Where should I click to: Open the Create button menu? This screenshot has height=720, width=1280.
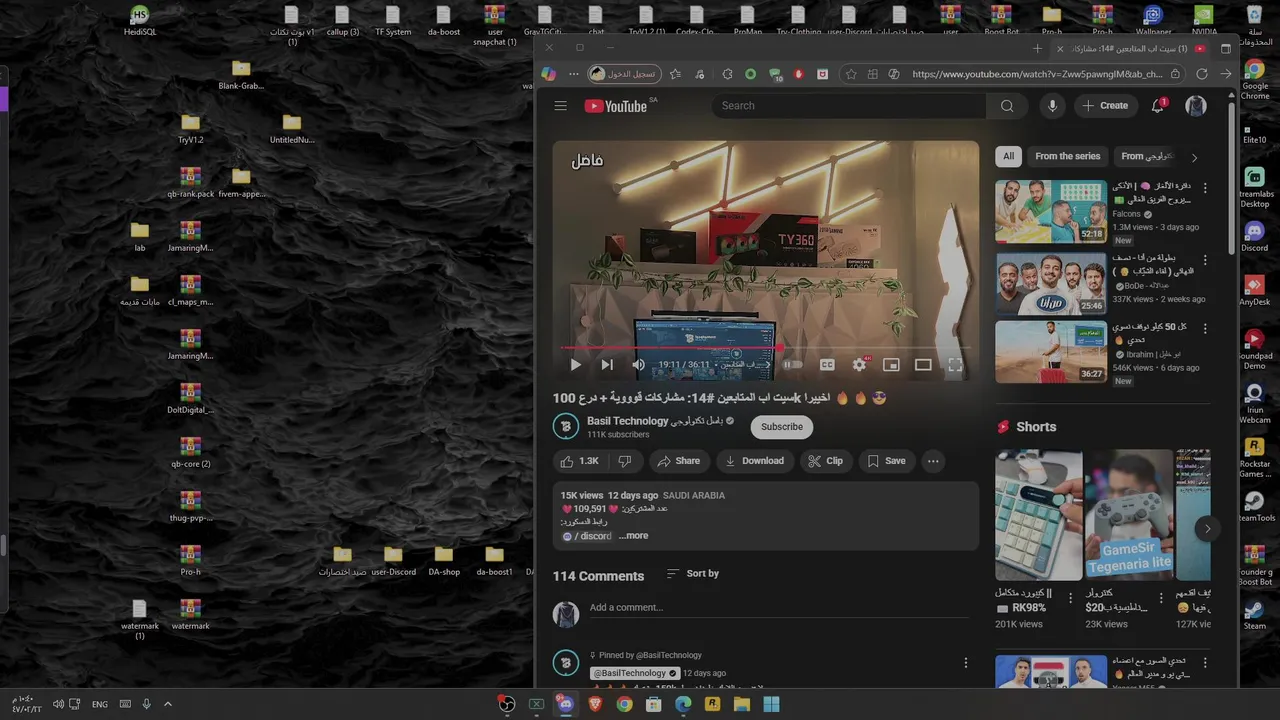coord(1105,106)
